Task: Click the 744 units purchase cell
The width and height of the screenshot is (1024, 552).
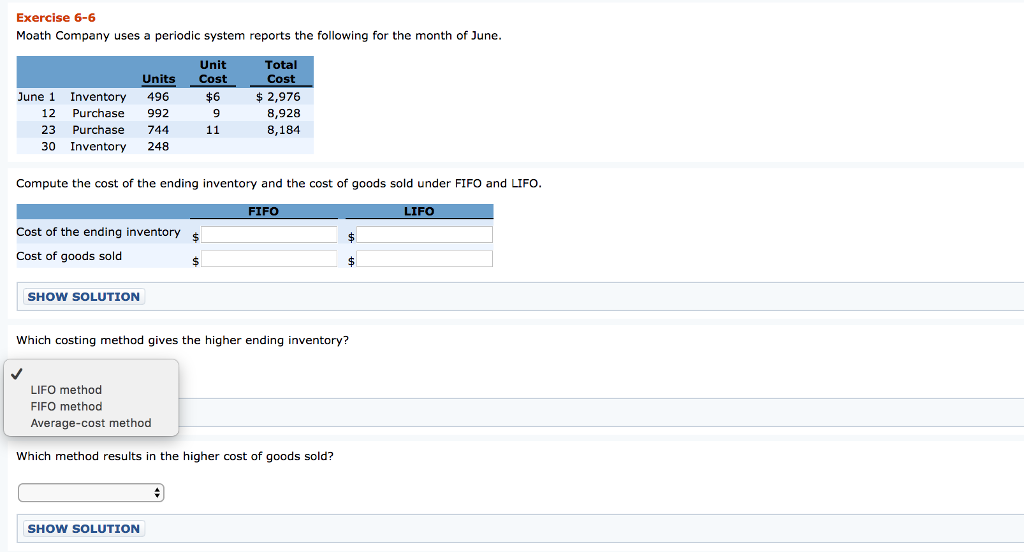Action: pyautogui.click(x=158, y=130)
